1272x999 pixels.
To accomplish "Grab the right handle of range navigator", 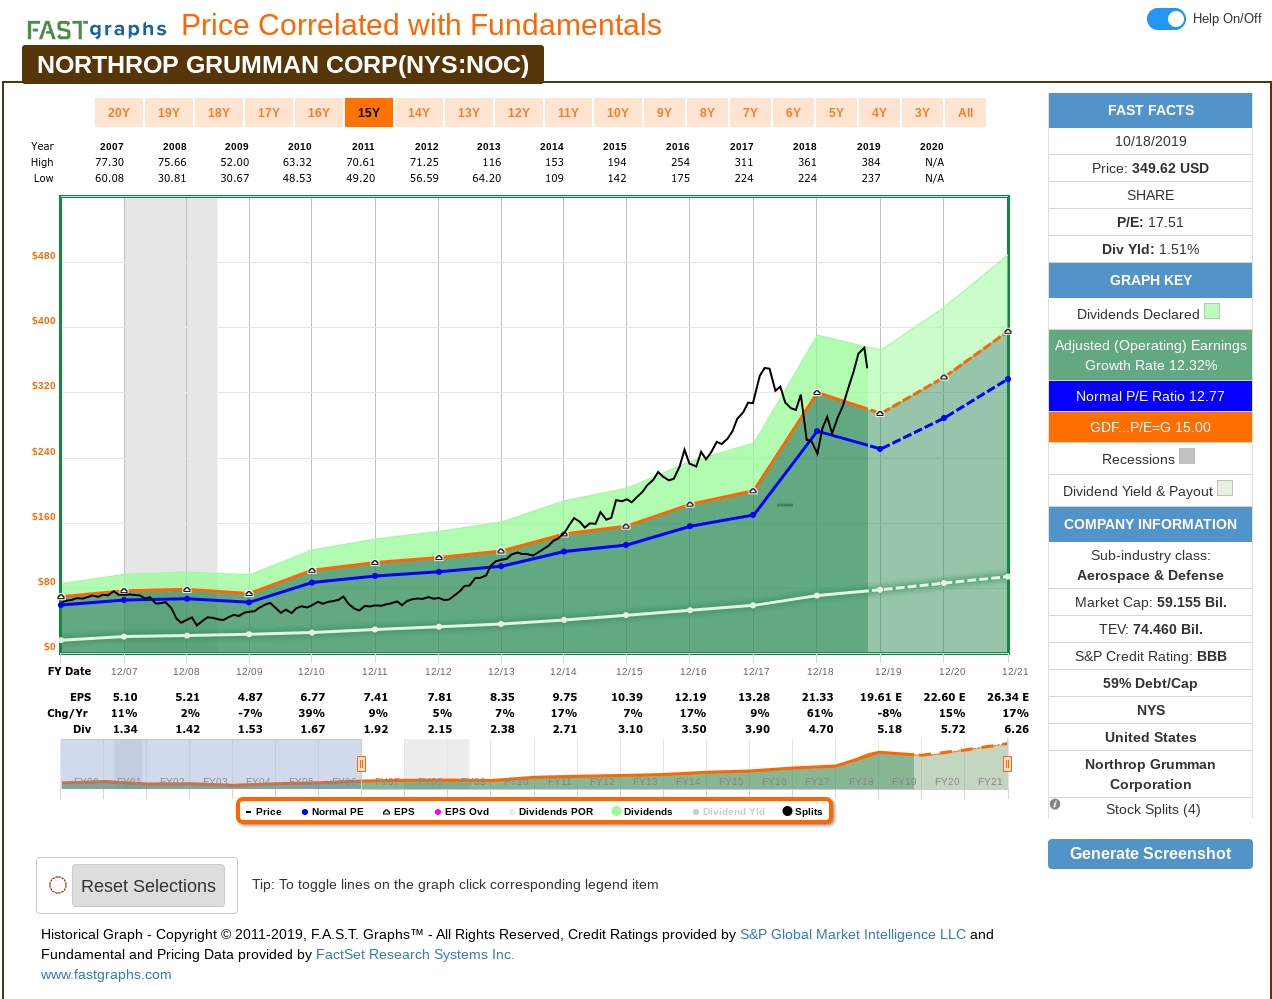I will click(x=1007, y=764).
